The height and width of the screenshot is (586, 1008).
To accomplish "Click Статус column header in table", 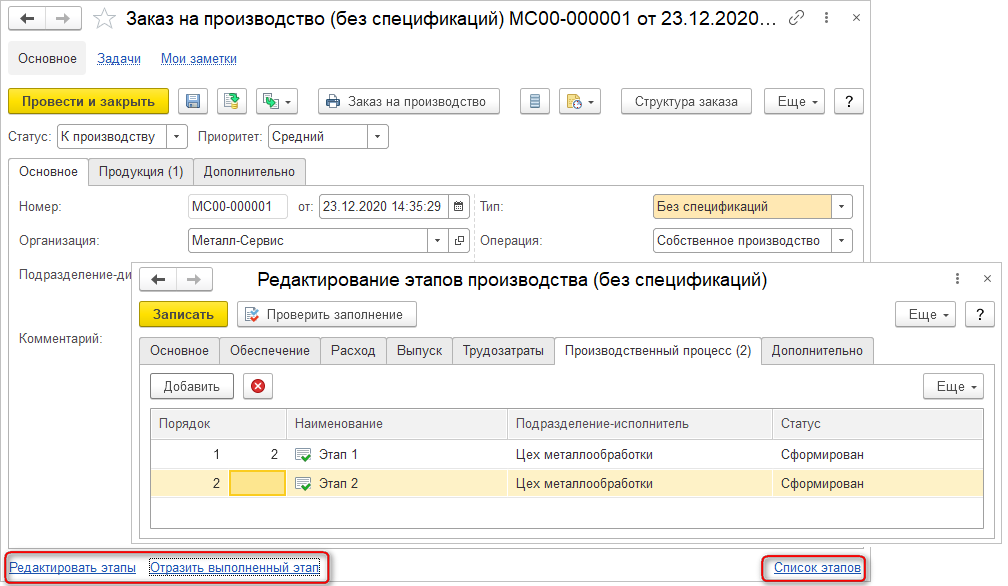I will [x=878, y=423].
